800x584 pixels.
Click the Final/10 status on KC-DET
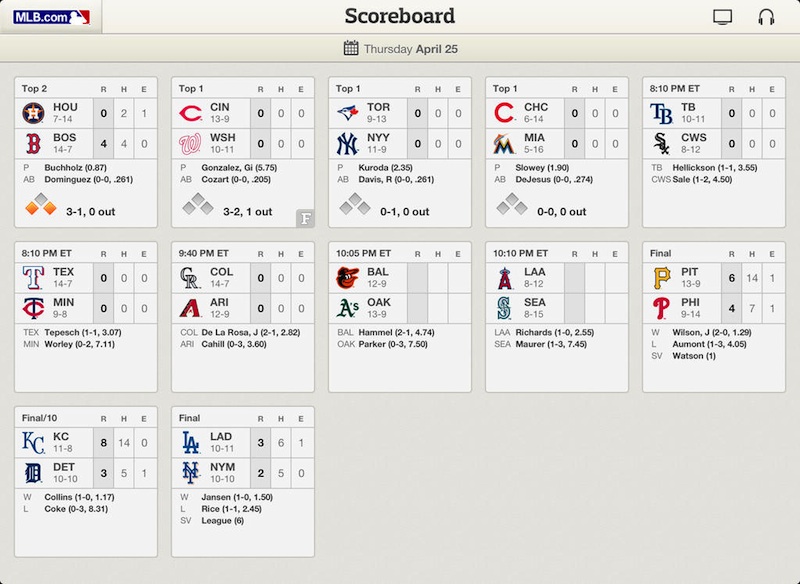(x=39, y=418)
